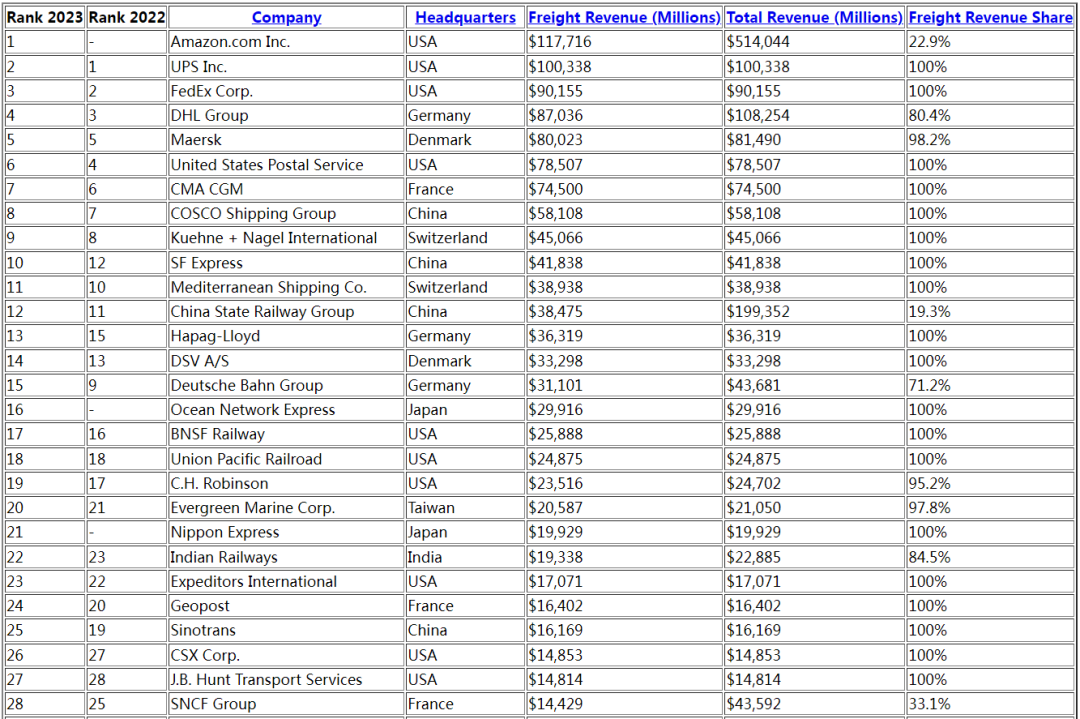Click China State Railway Group cell
The image size is (1080, 719).
tap(287, 312)
